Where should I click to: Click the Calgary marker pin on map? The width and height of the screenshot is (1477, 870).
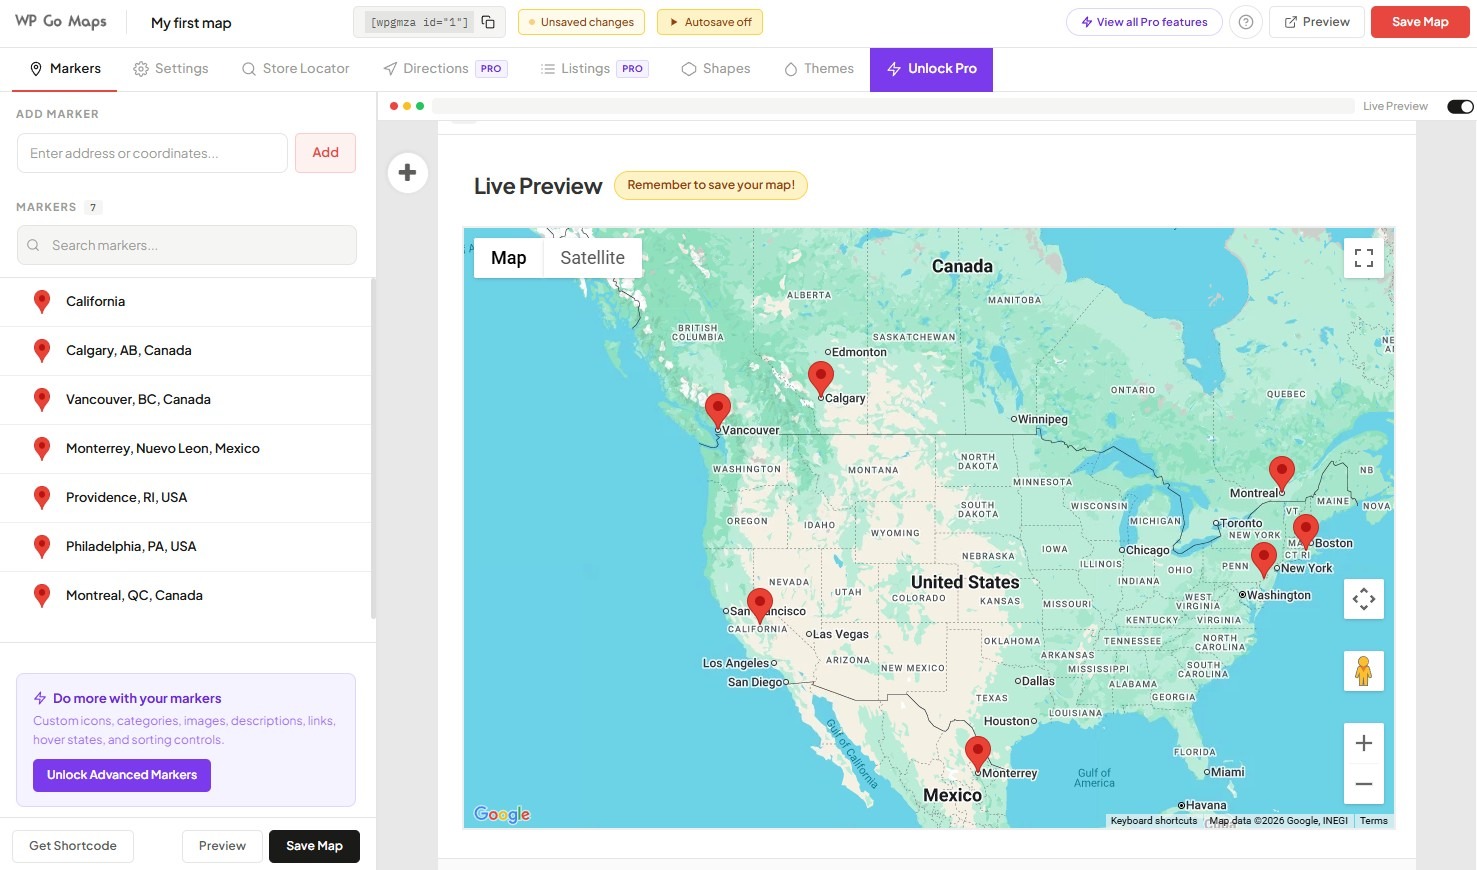pos(821,380)
